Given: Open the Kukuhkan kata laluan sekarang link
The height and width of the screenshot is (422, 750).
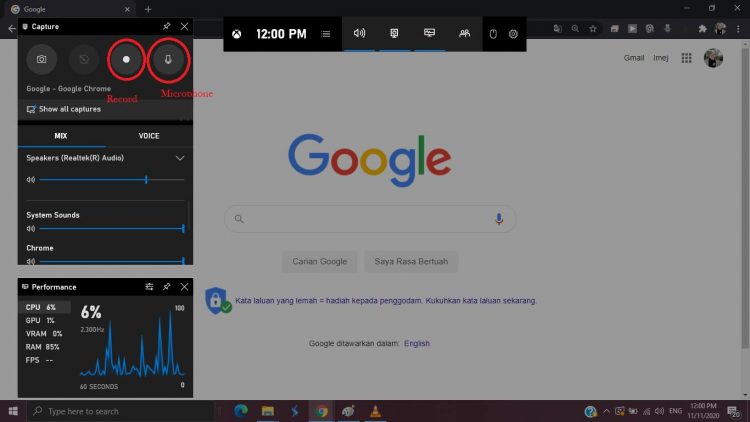Looking at the screenshot, I should pos(481,300).
